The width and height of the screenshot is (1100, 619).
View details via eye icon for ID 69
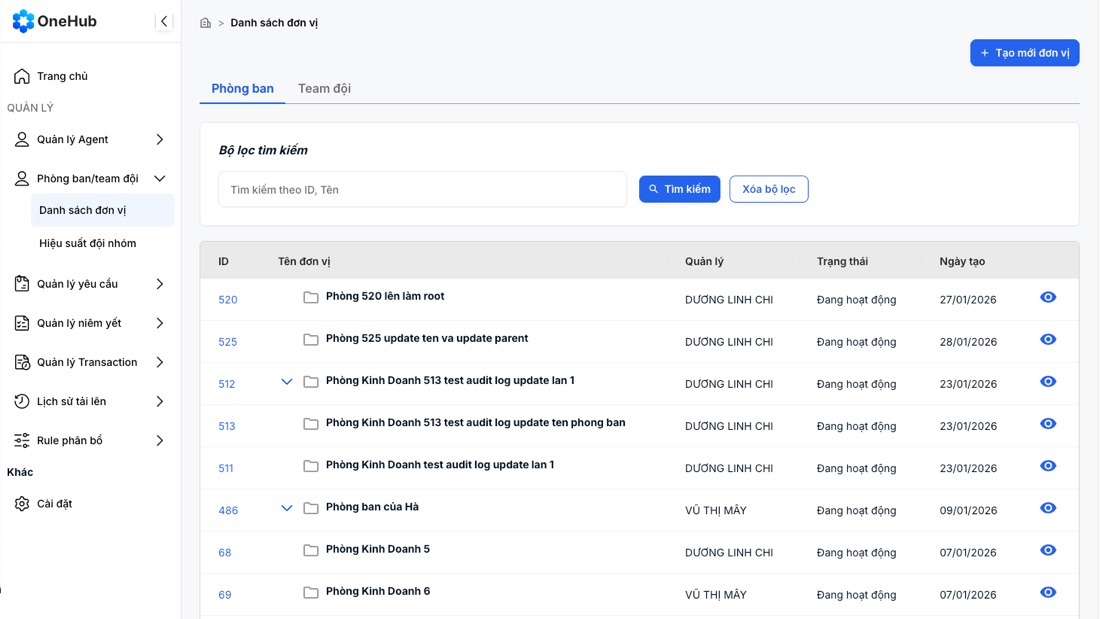tap(1048, 592)
